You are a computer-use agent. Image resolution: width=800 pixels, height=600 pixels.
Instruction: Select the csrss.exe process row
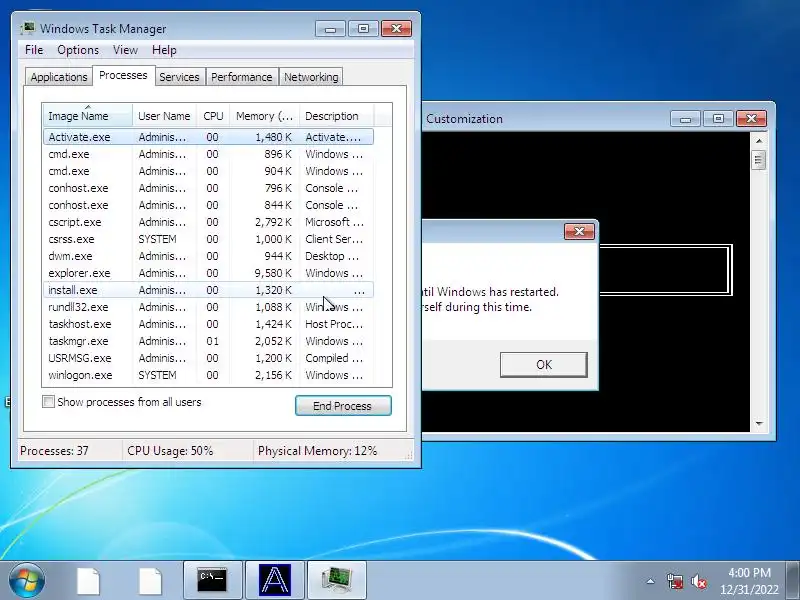click(209, 239)
